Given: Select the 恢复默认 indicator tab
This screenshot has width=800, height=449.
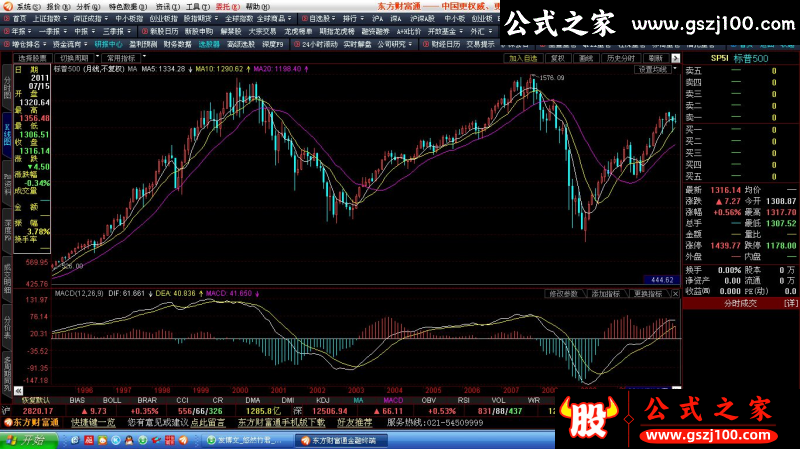Looking at the screenshot, I should click(36, 400).
